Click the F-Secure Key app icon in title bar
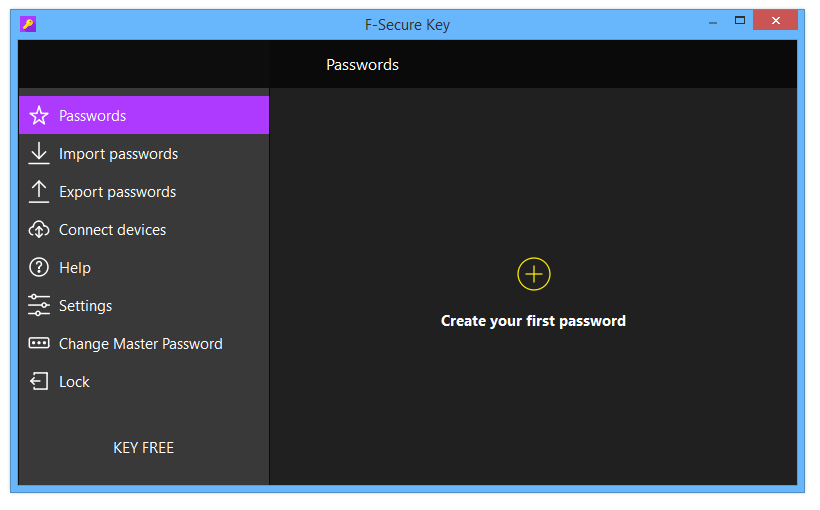The image size is (820, 510). coord(28,24)
